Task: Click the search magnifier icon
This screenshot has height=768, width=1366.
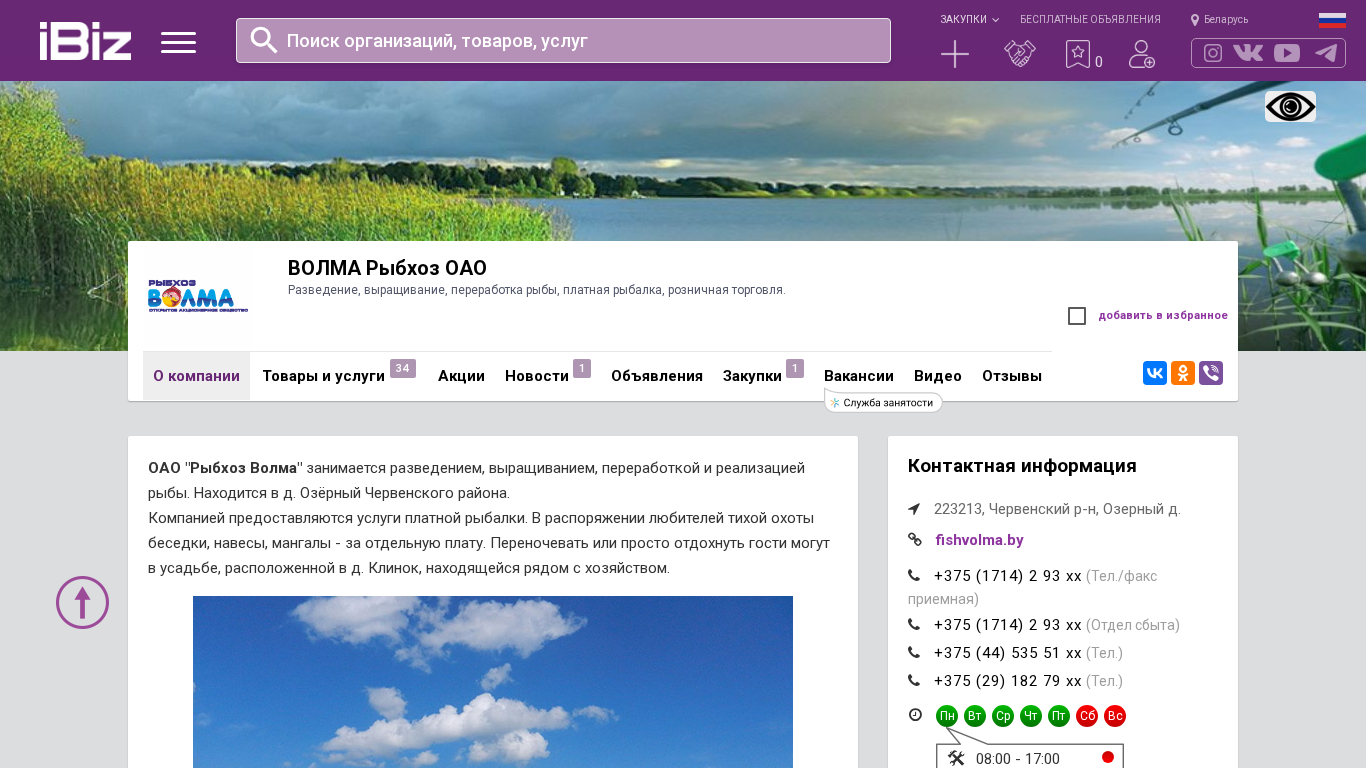Action: click(x=264, y=40)
